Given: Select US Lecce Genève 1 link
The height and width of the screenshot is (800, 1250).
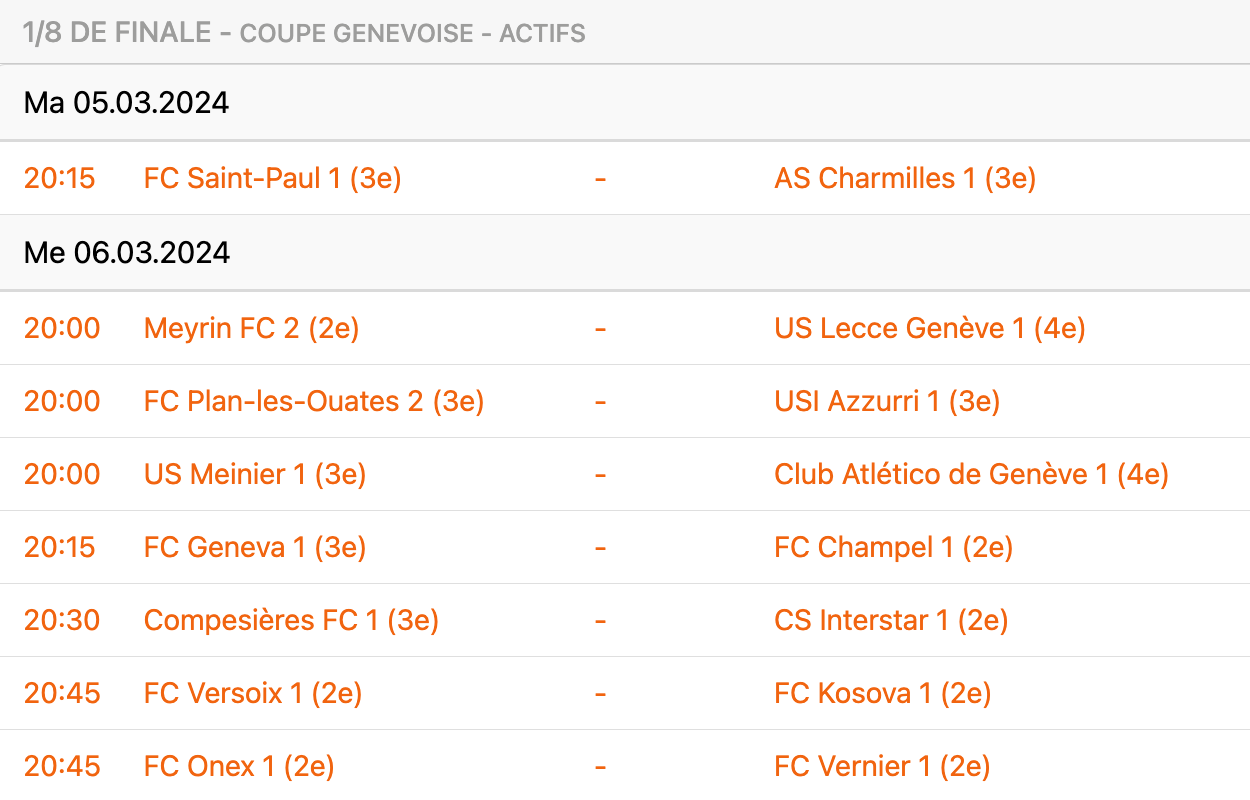Looking at the screenshot, I should coord(929,328).
